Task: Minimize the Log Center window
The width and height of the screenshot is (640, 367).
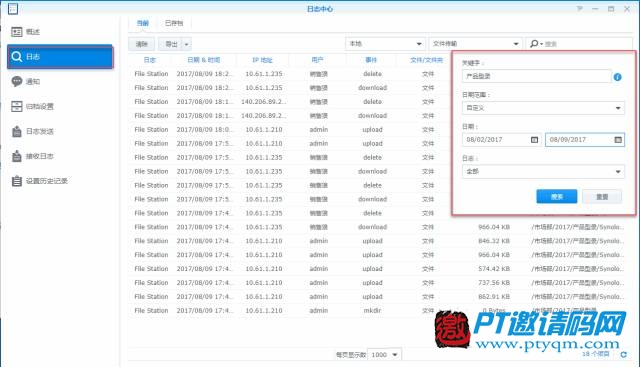Action: (595, 9)
